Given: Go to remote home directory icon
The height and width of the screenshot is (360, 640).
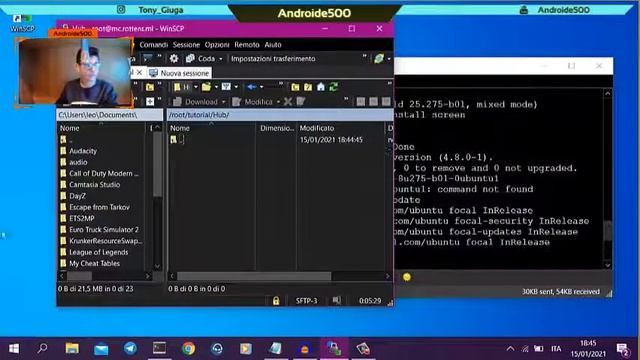Looking at the screenshot, I should point(321,87).
